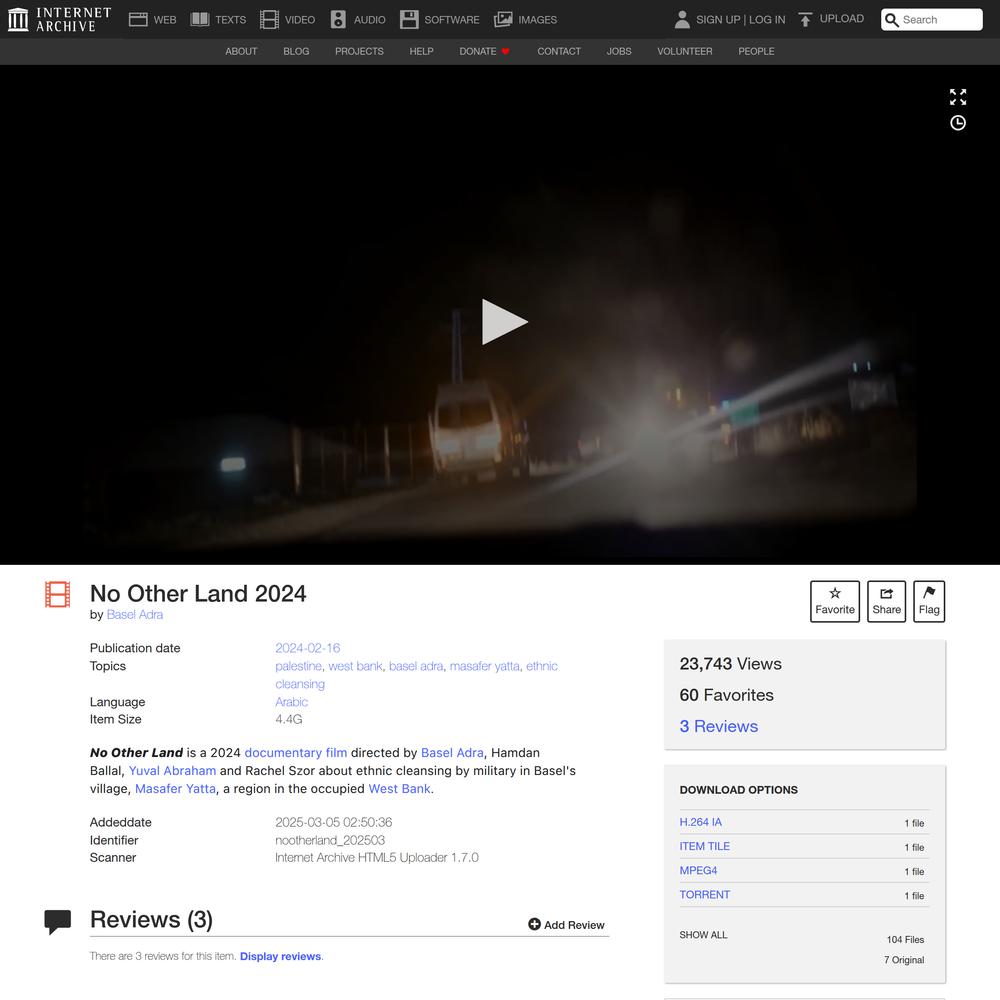
Task: Click the IMAGES navigation label
Action: pos(538,20)
